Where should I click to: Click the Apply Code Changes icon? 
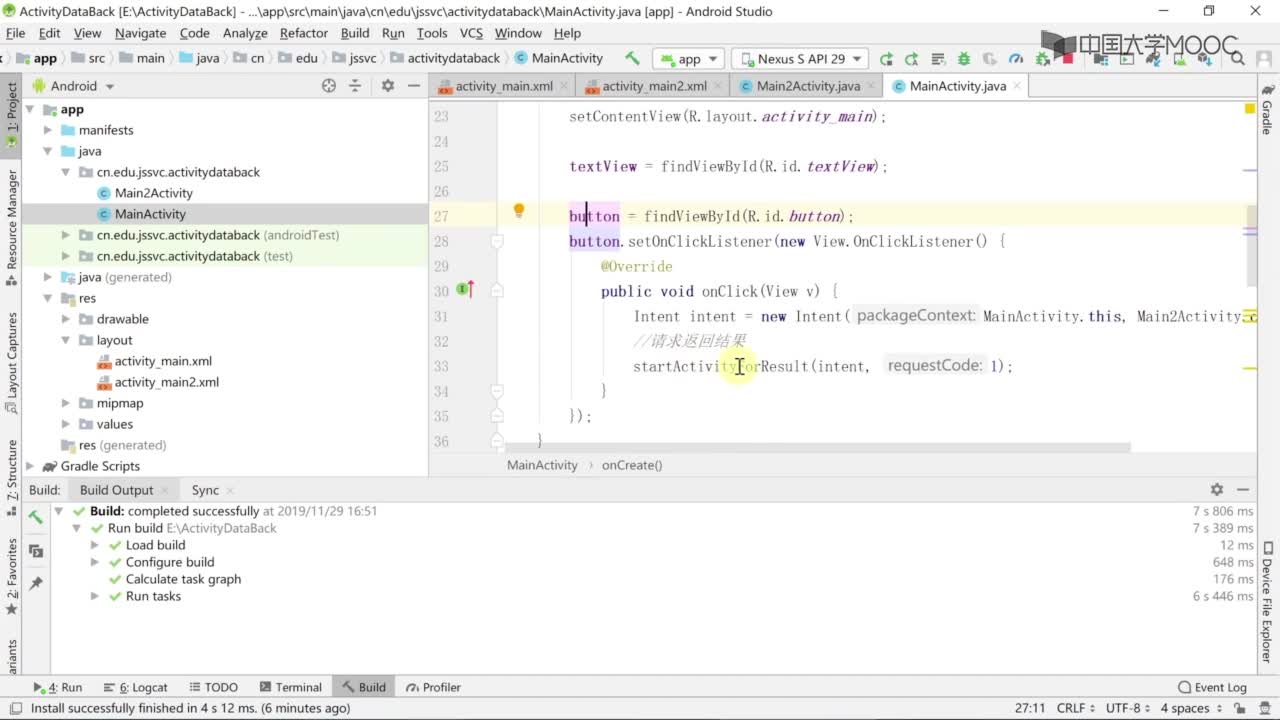[x=938, y=59]
